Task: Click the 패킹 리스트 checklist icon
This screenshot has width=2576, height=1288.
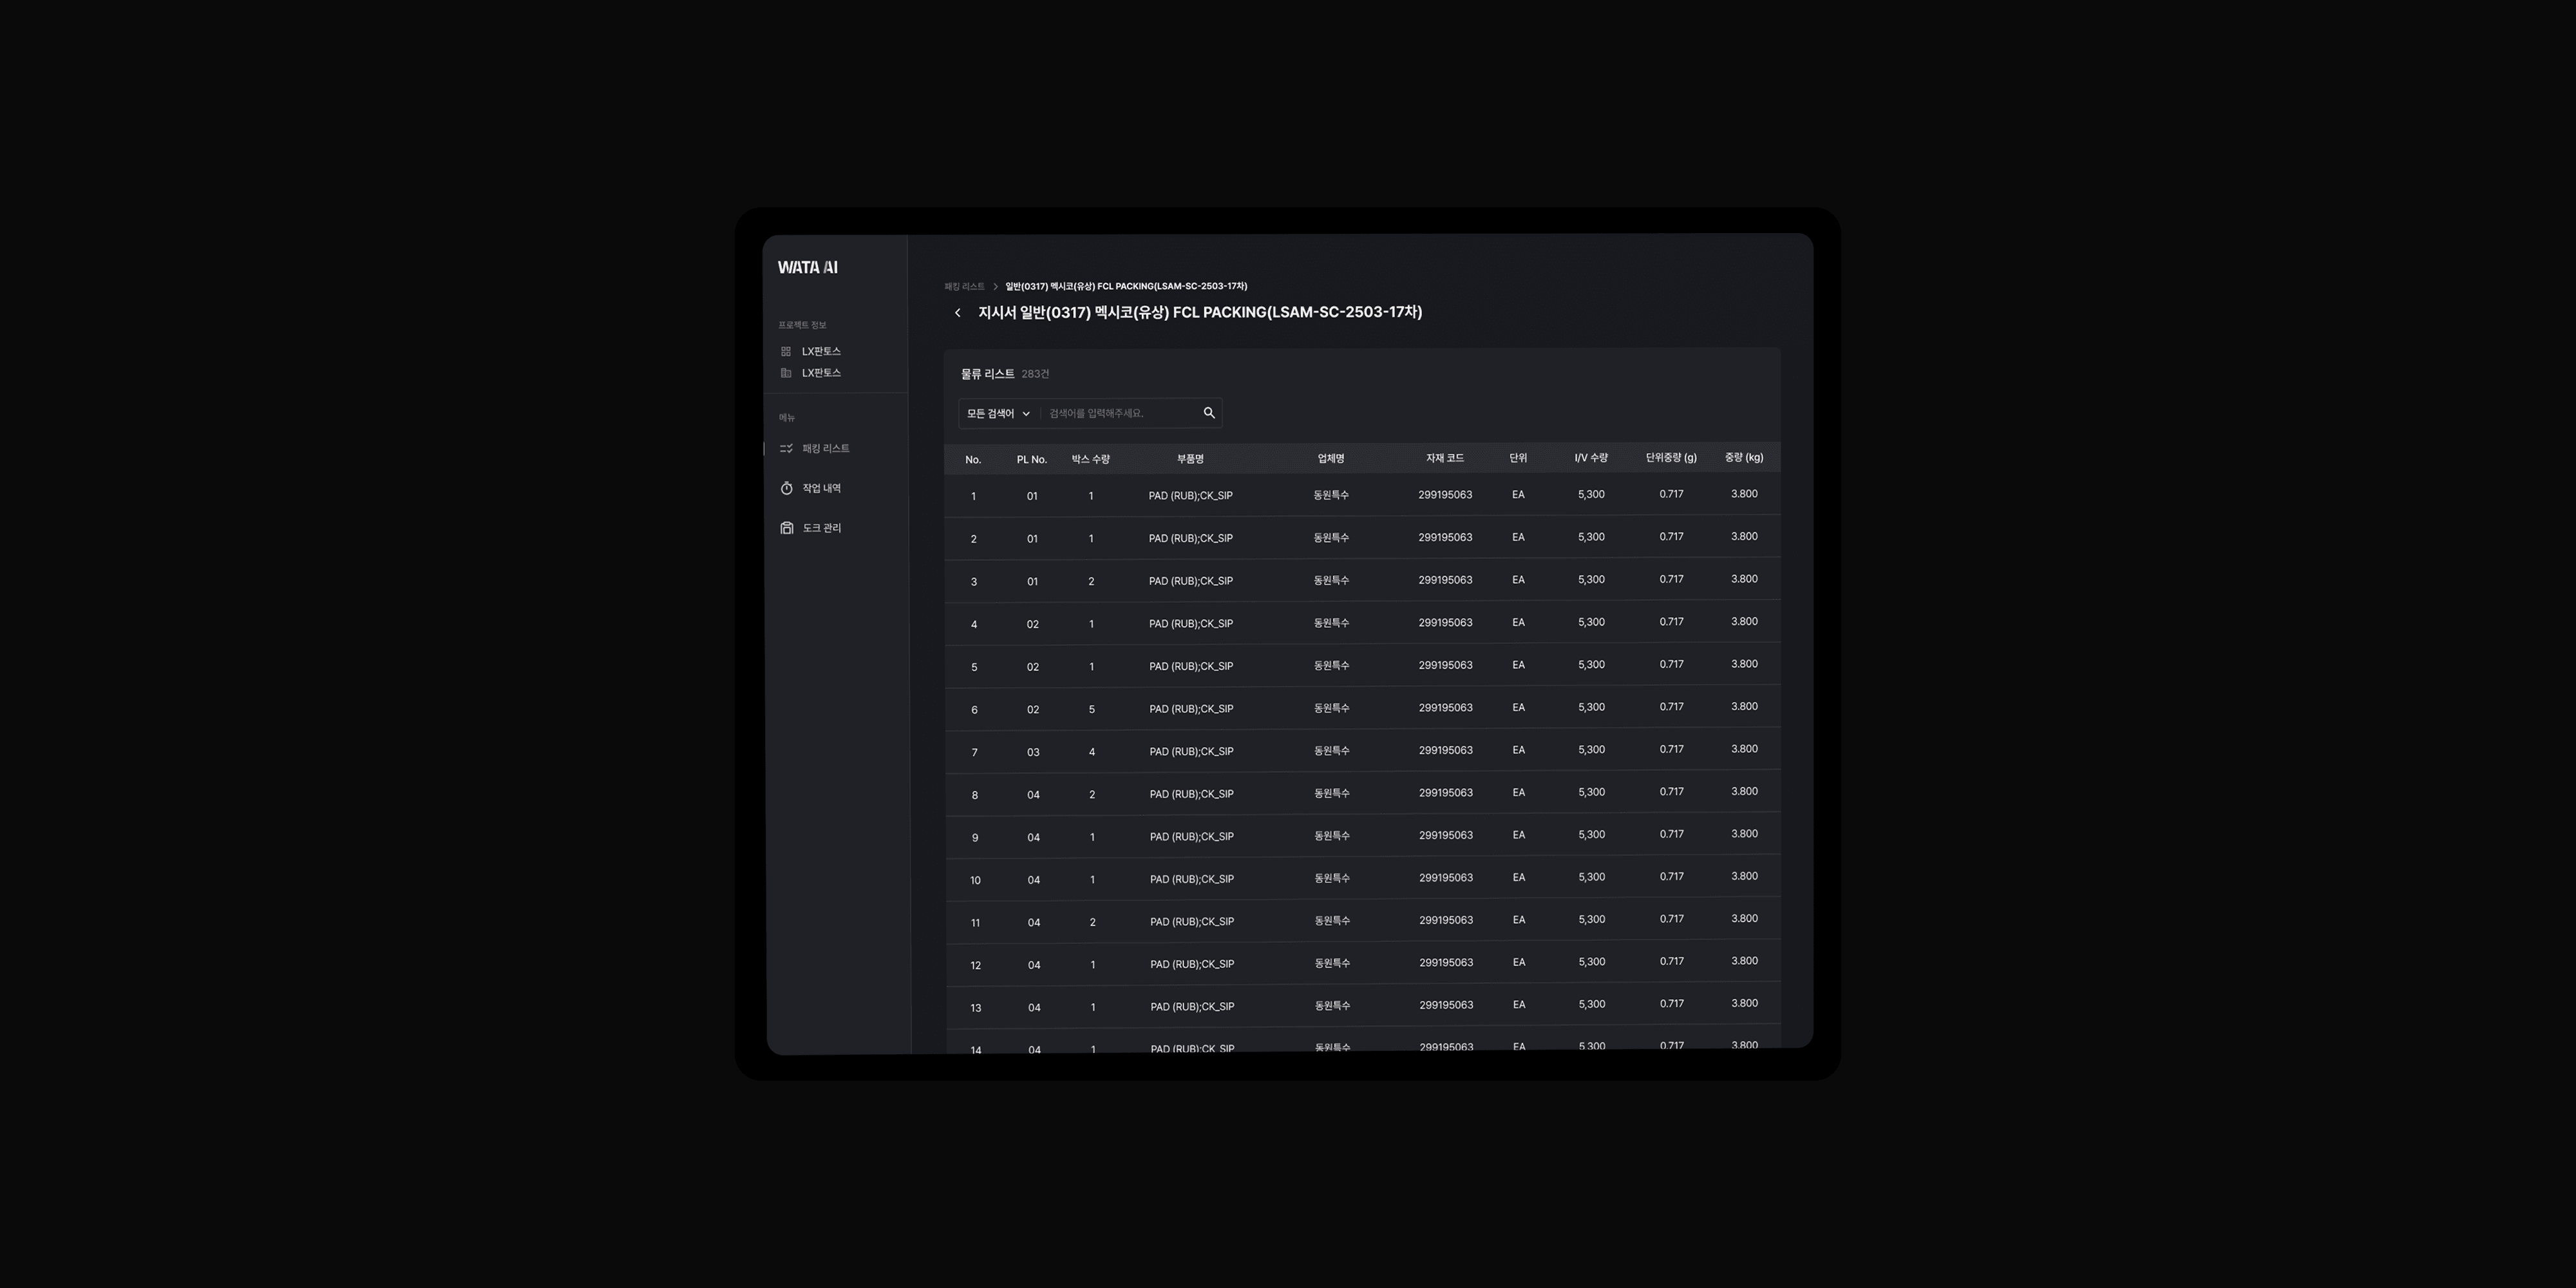Action: click(x=786, y=449)
